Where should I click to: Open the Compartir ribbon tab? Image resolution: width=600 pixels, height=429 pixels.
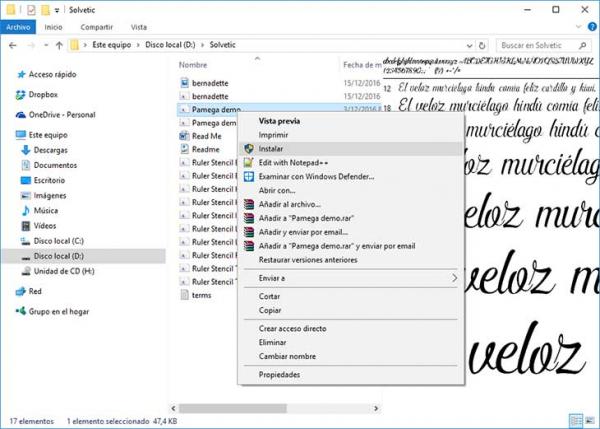[x=96, y=27]
